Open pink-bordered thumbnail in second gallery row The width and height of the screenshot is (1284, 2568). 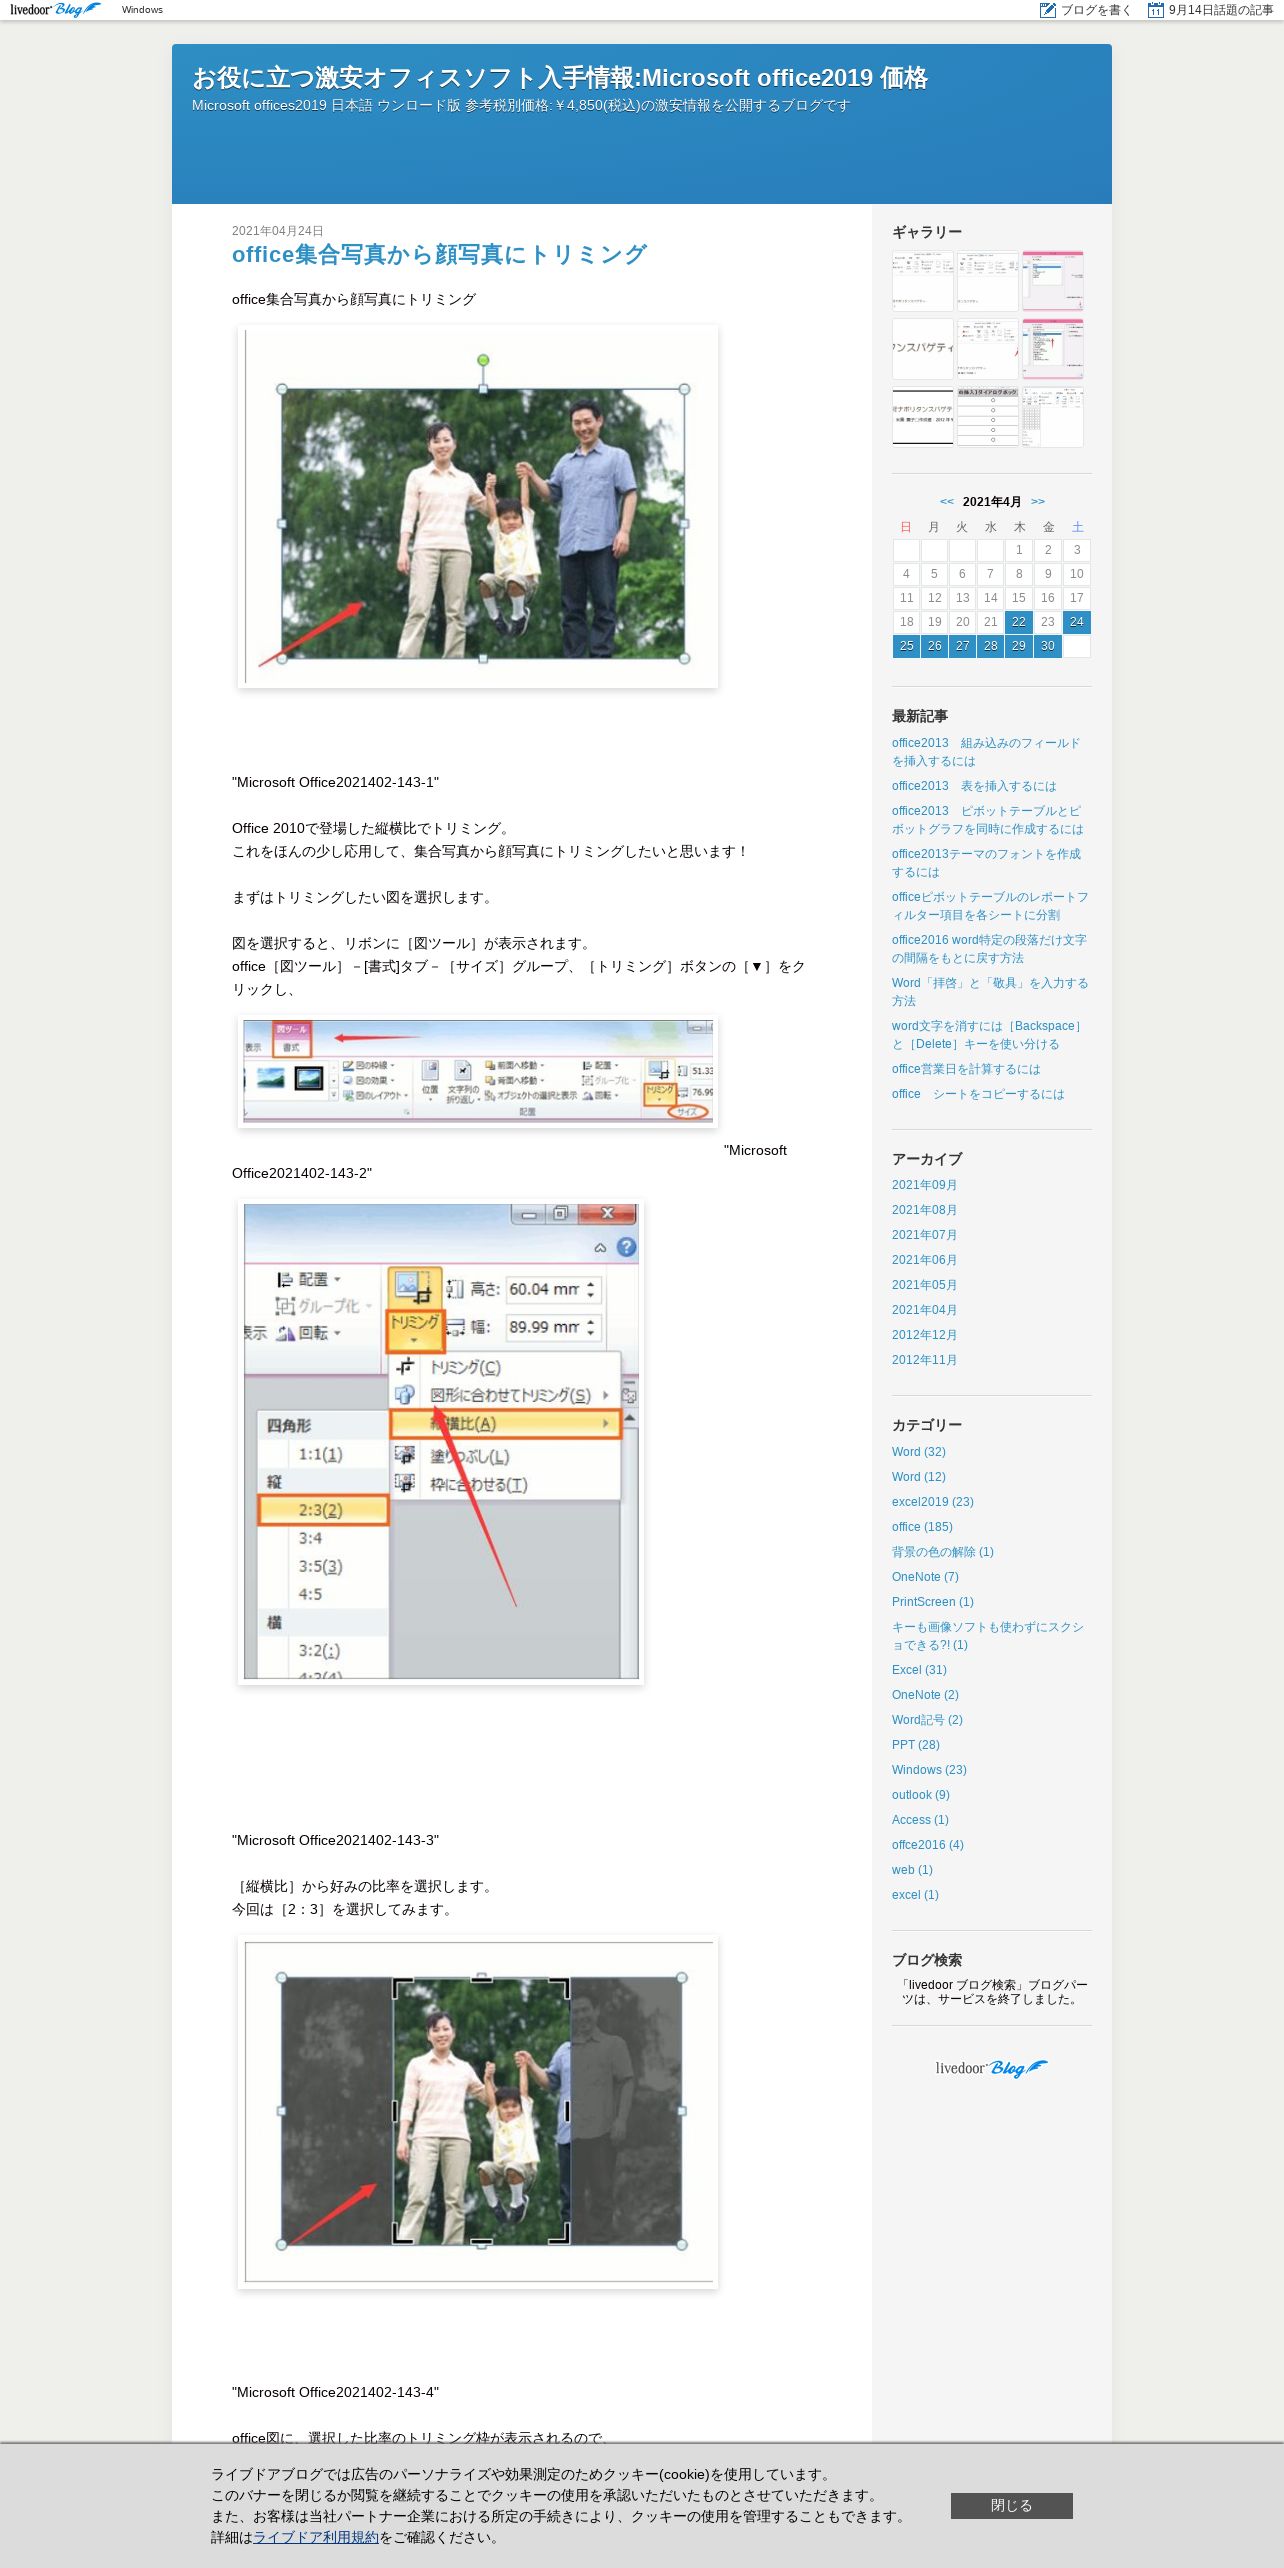click(x=1052, y=348)
